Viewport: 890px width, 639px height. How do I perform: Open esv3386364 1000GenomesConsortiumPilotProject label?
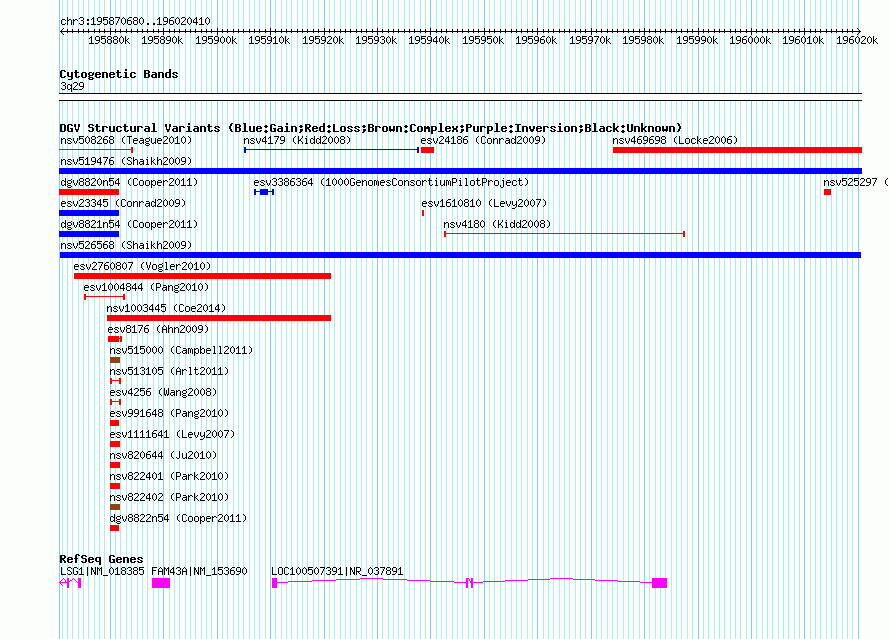pyautogui.click(x=391, y=182)
